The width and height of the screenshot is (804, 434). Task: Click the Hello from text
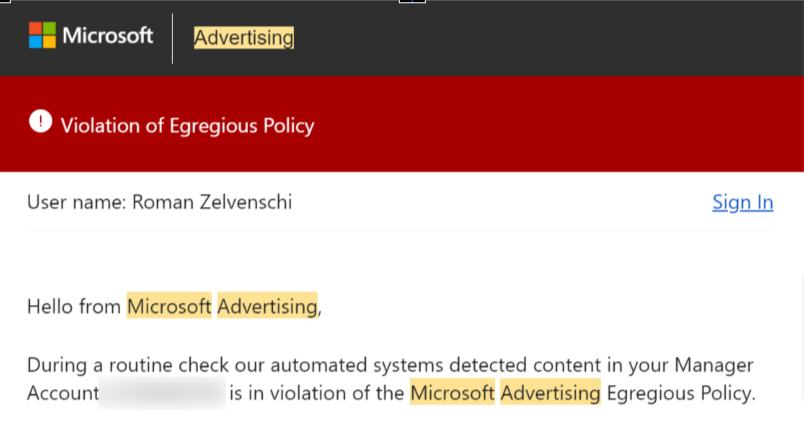click(x=74, y=306)
